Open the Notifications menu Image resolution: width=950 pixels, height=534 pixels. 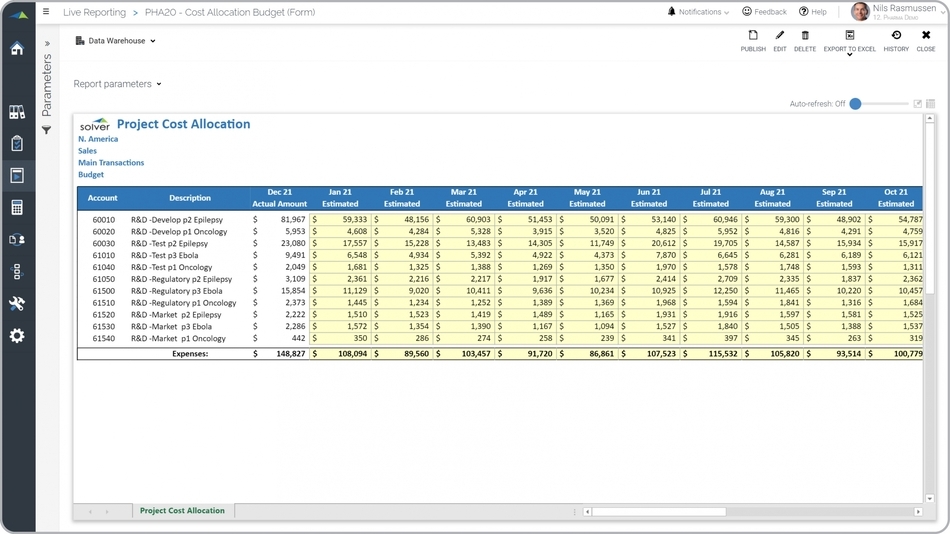[698, 12]
